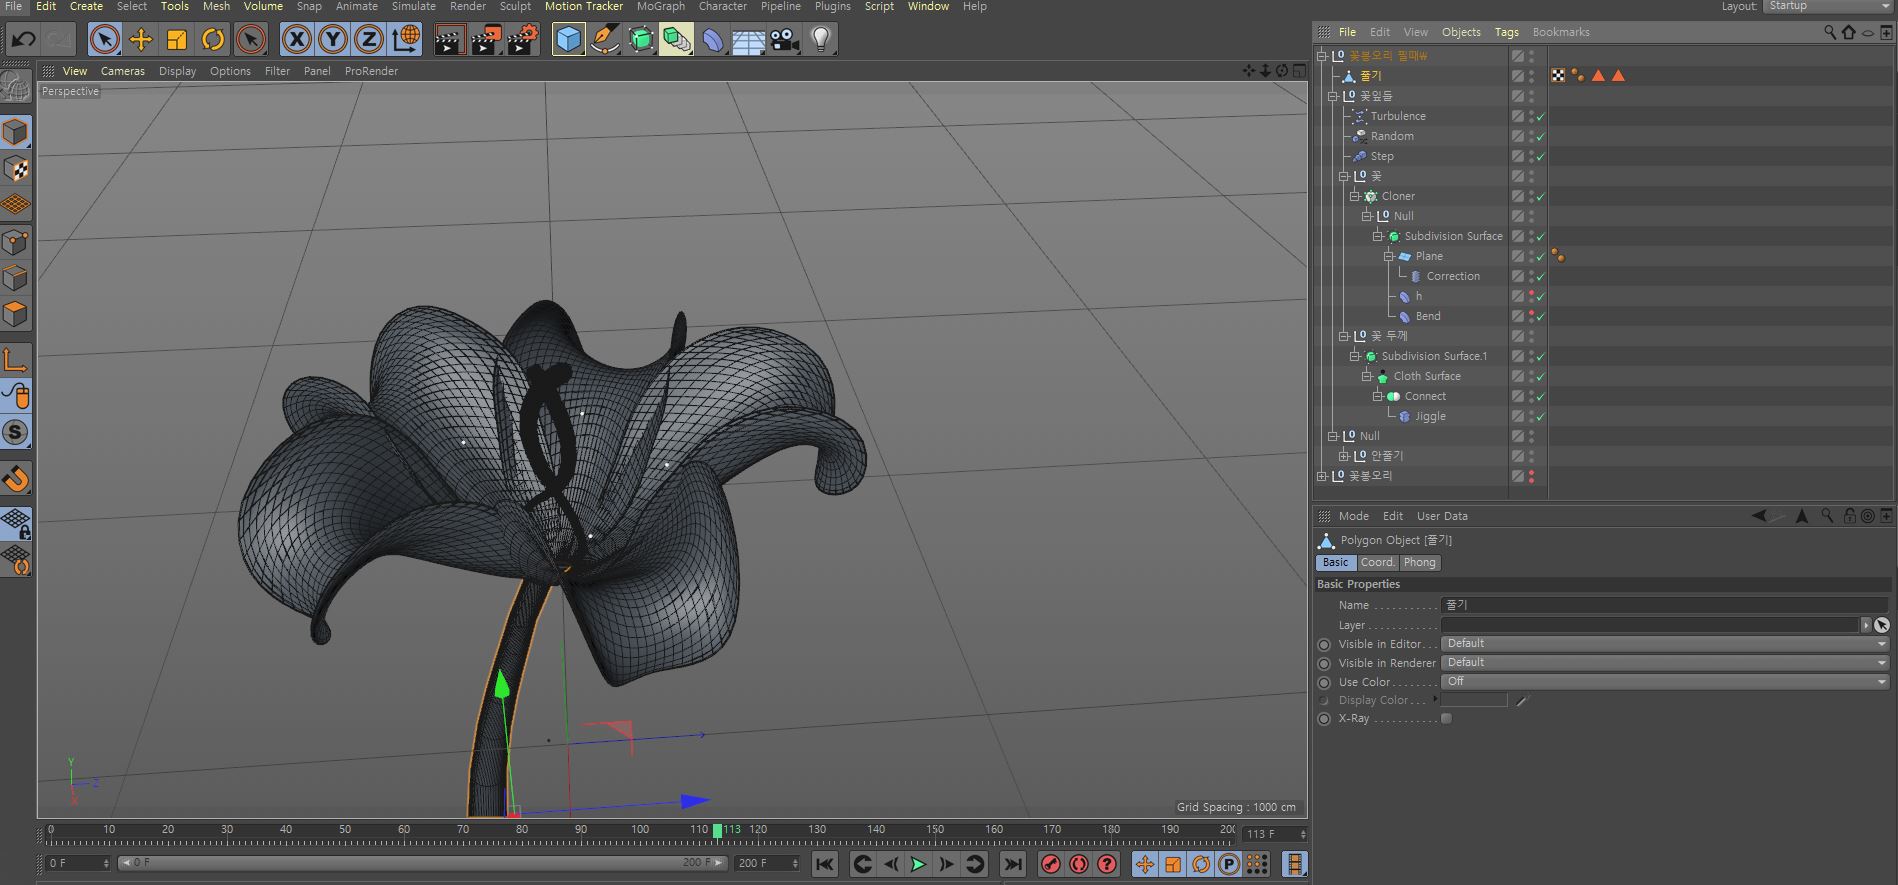Render the active view clapboard icon
The height and width of the screenshot is (885, 1898).
pos(450,40)
